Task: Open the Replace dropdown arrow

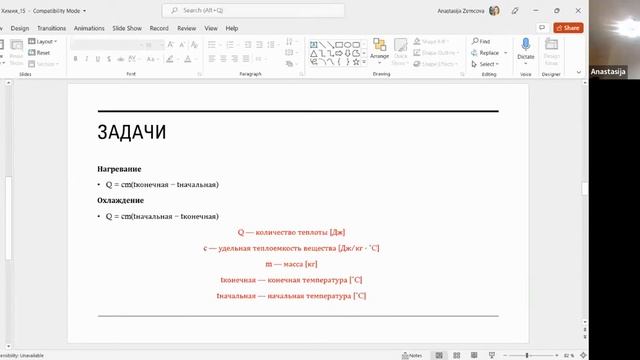Action: click(506, 53)
